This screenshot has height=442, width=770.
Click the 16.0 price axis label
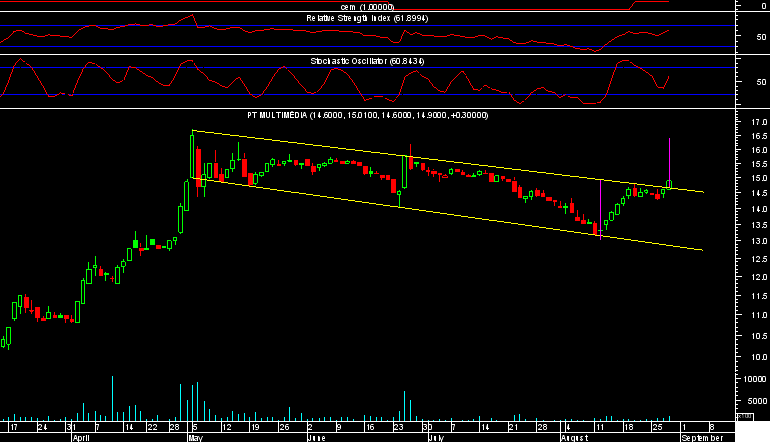[x=759, y=150]
